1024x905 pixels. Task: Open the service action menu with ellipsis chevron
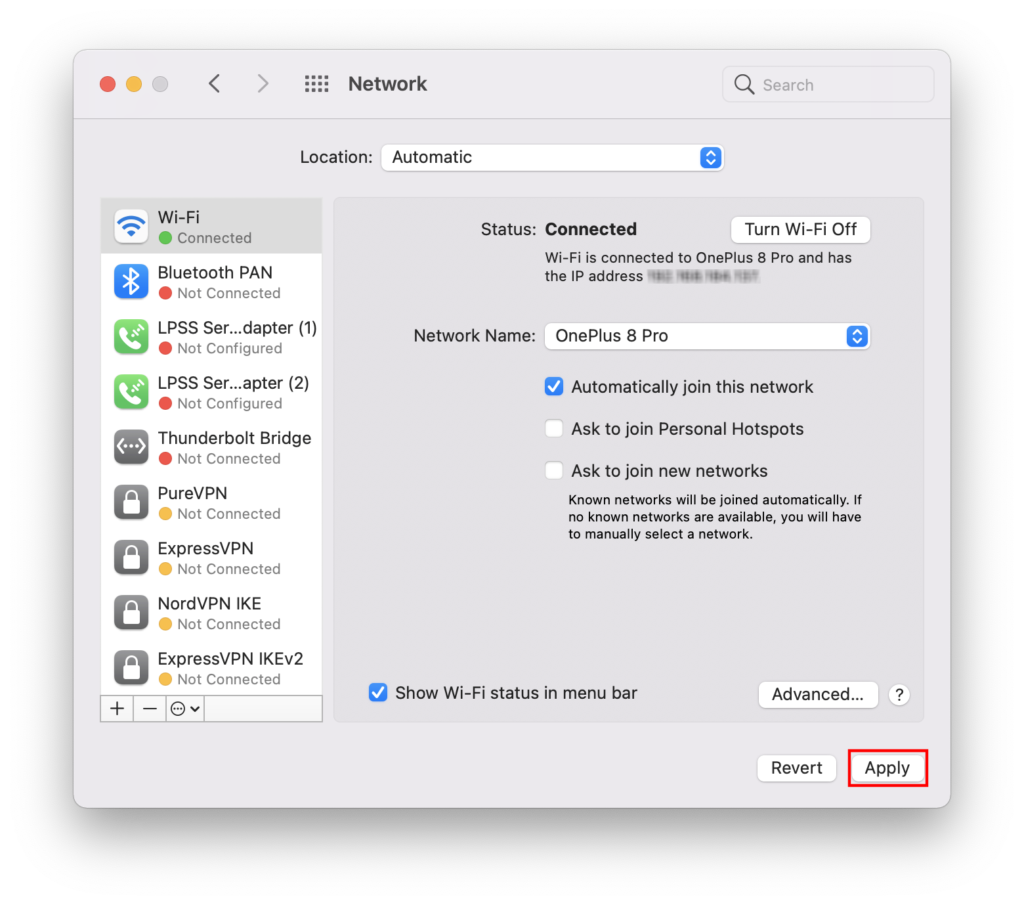click(185, 708)
